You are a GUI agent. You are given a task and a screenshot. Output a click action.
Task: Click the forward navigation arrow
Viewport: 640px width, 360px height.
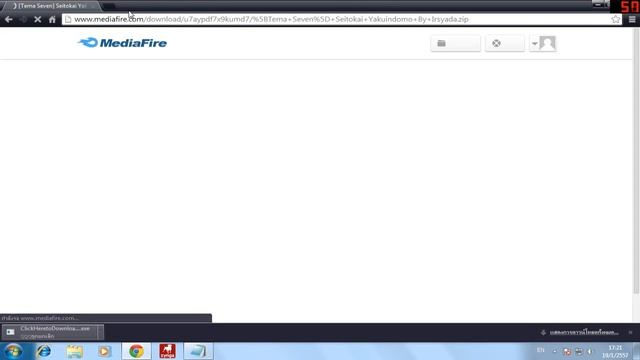click(x=23, y=19)
